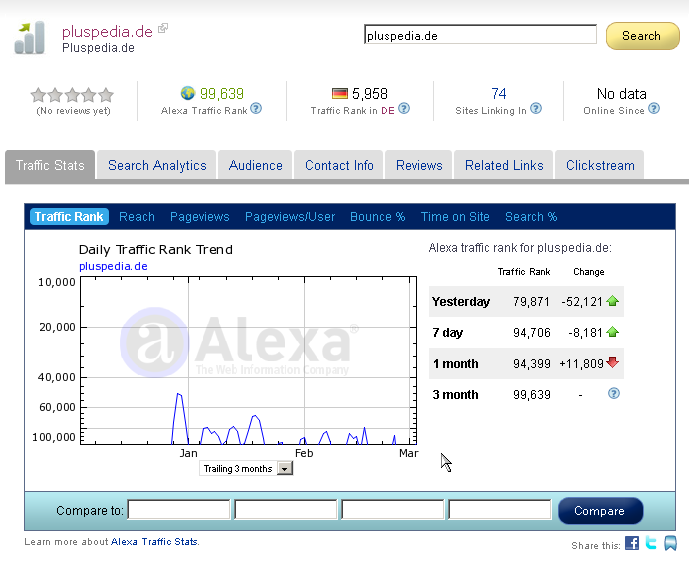The image size is (689, 562).
Task: Open help icon next to Sites Linking In
Action: (536, 108)
